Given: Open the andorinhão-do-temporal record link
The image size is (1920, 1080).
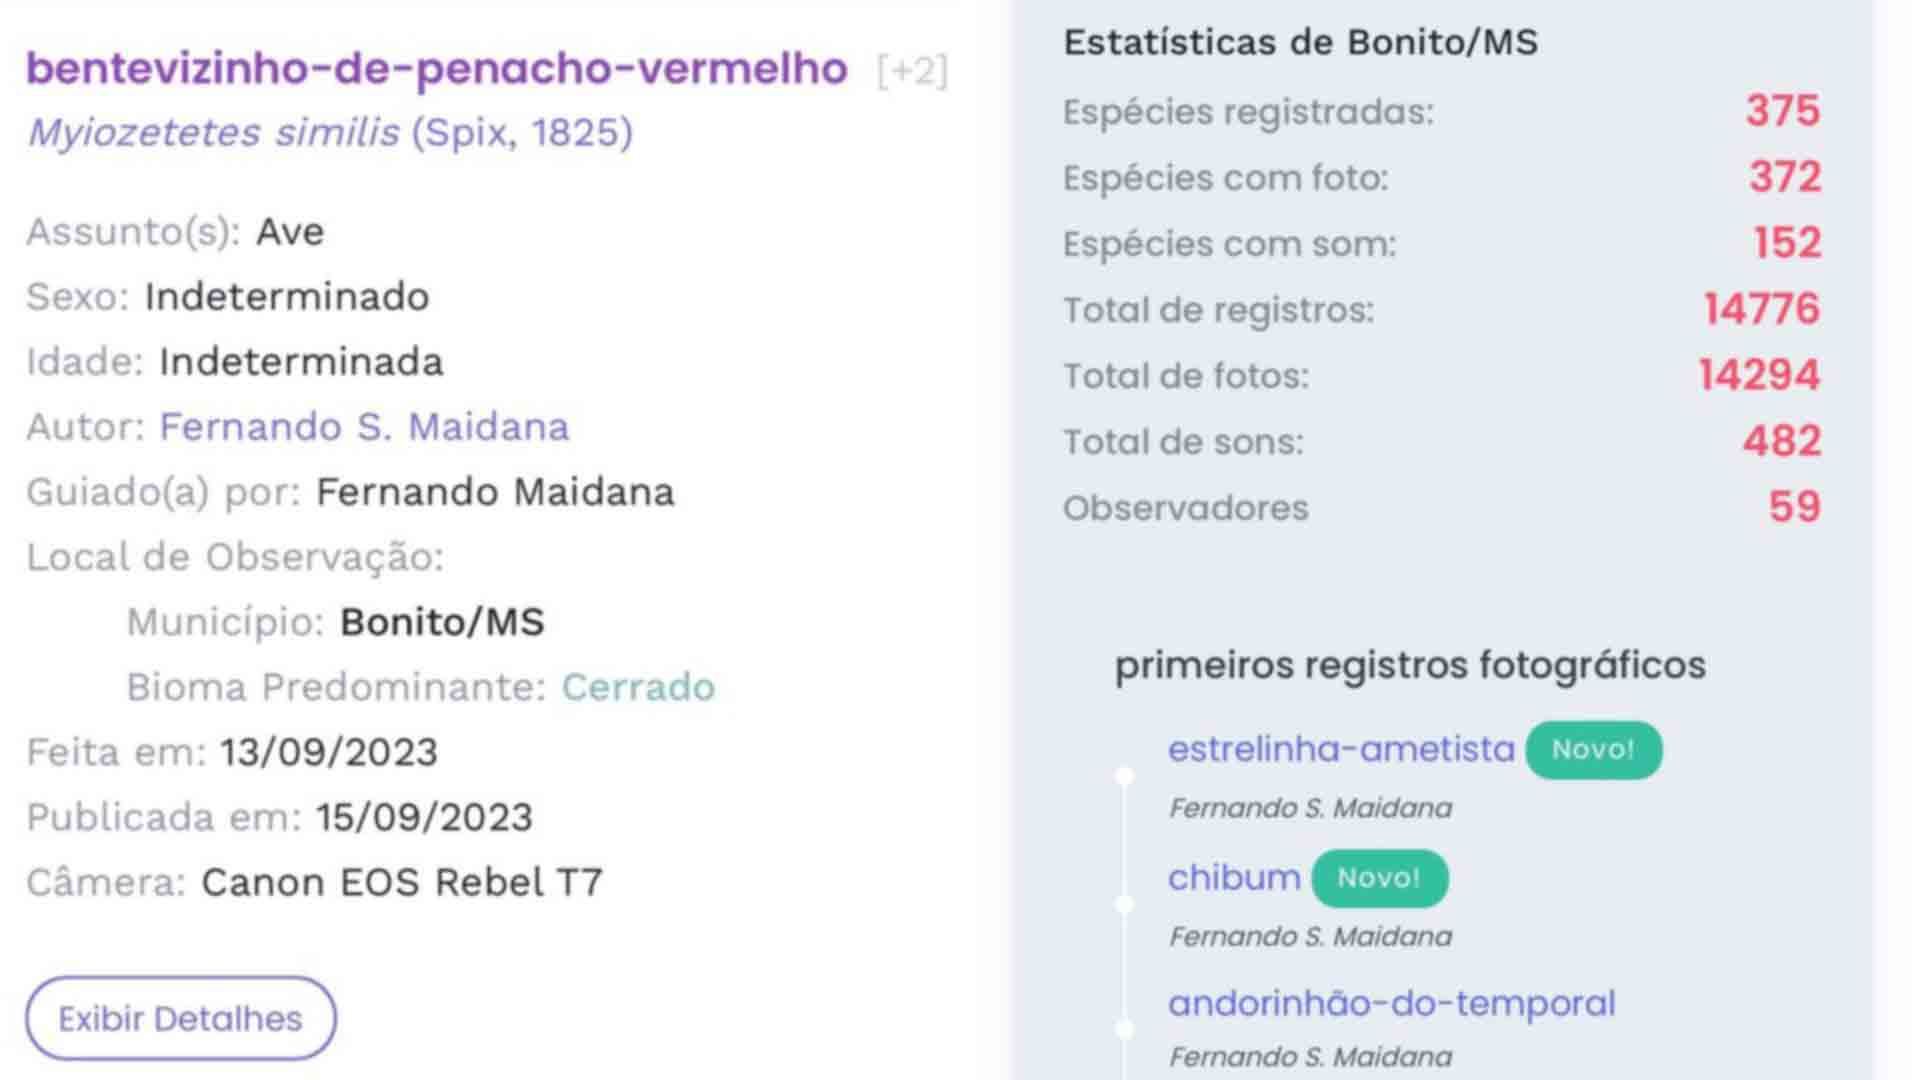Looking at the screenshot, I should (x=1391, y=1003).
